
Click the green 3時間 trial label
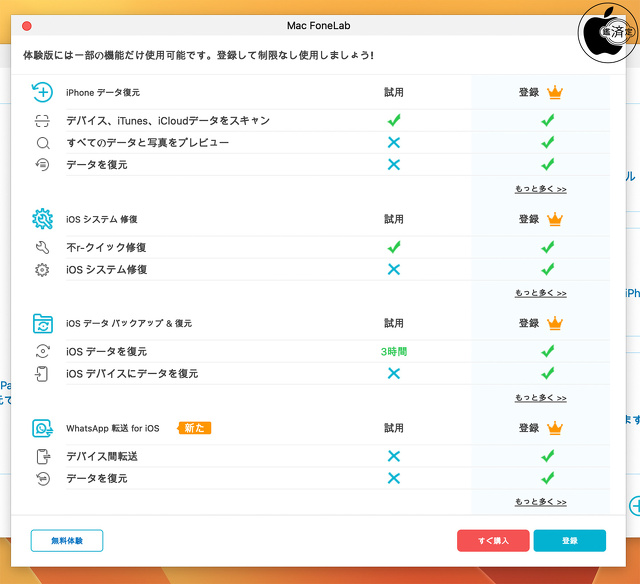[x=393, y=352]
